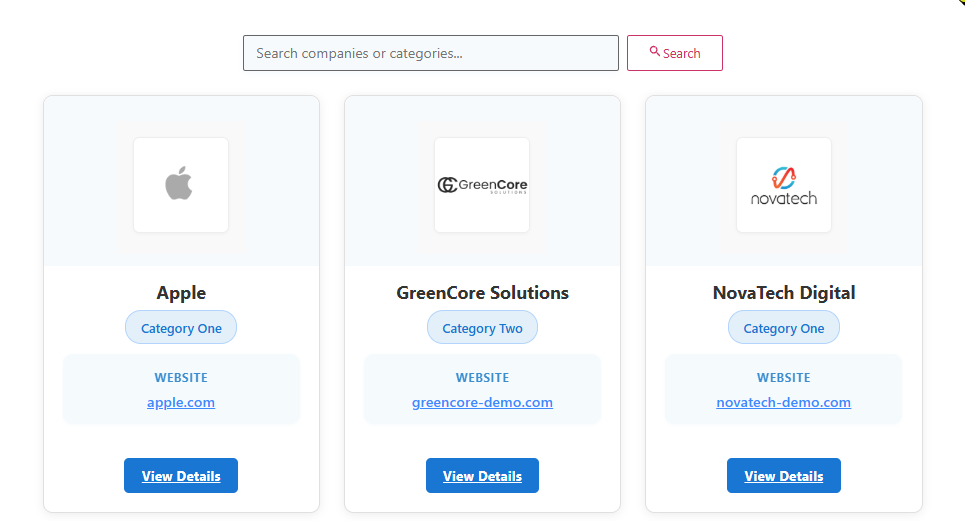Select the NovaTech Digital company heading
Screen dimensions: 965x521
(x=783, y=293)
